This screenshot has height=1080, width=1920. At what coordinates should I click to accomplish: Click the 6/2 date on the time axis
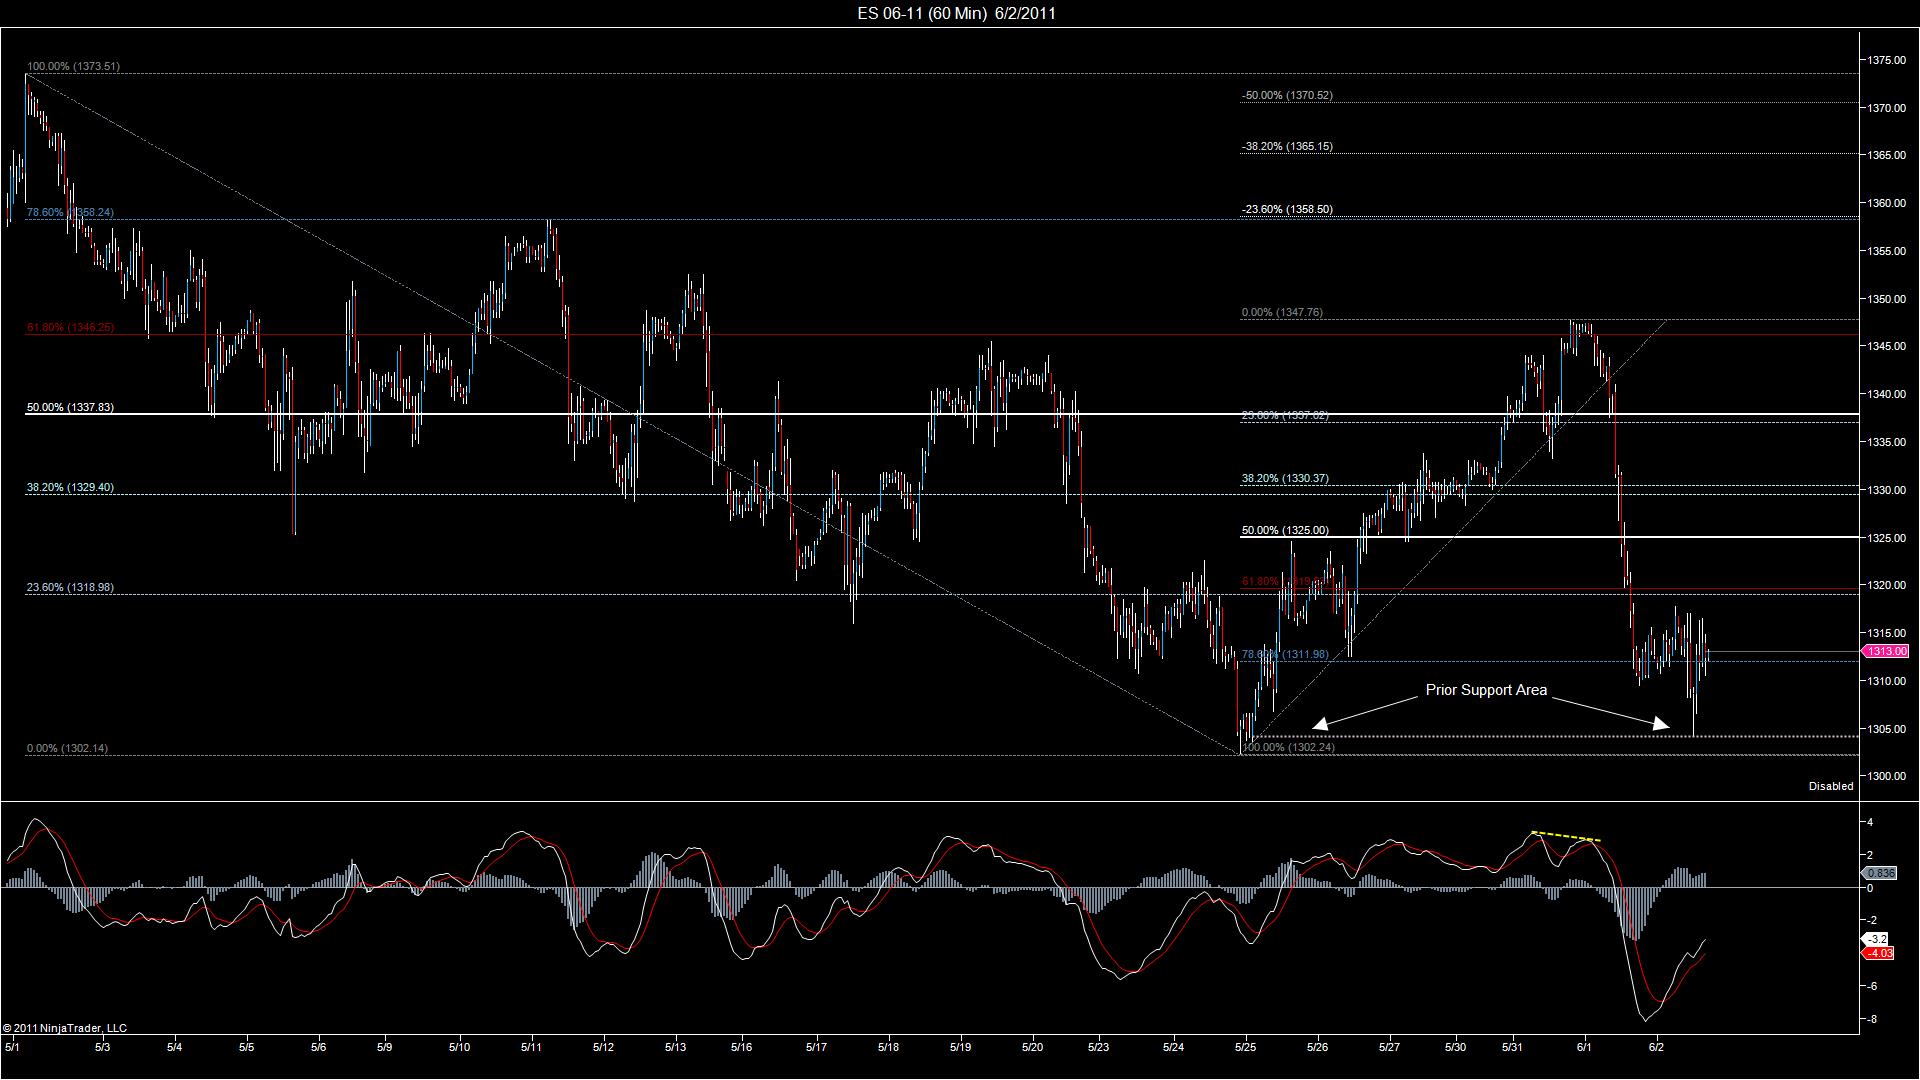1656,1047
